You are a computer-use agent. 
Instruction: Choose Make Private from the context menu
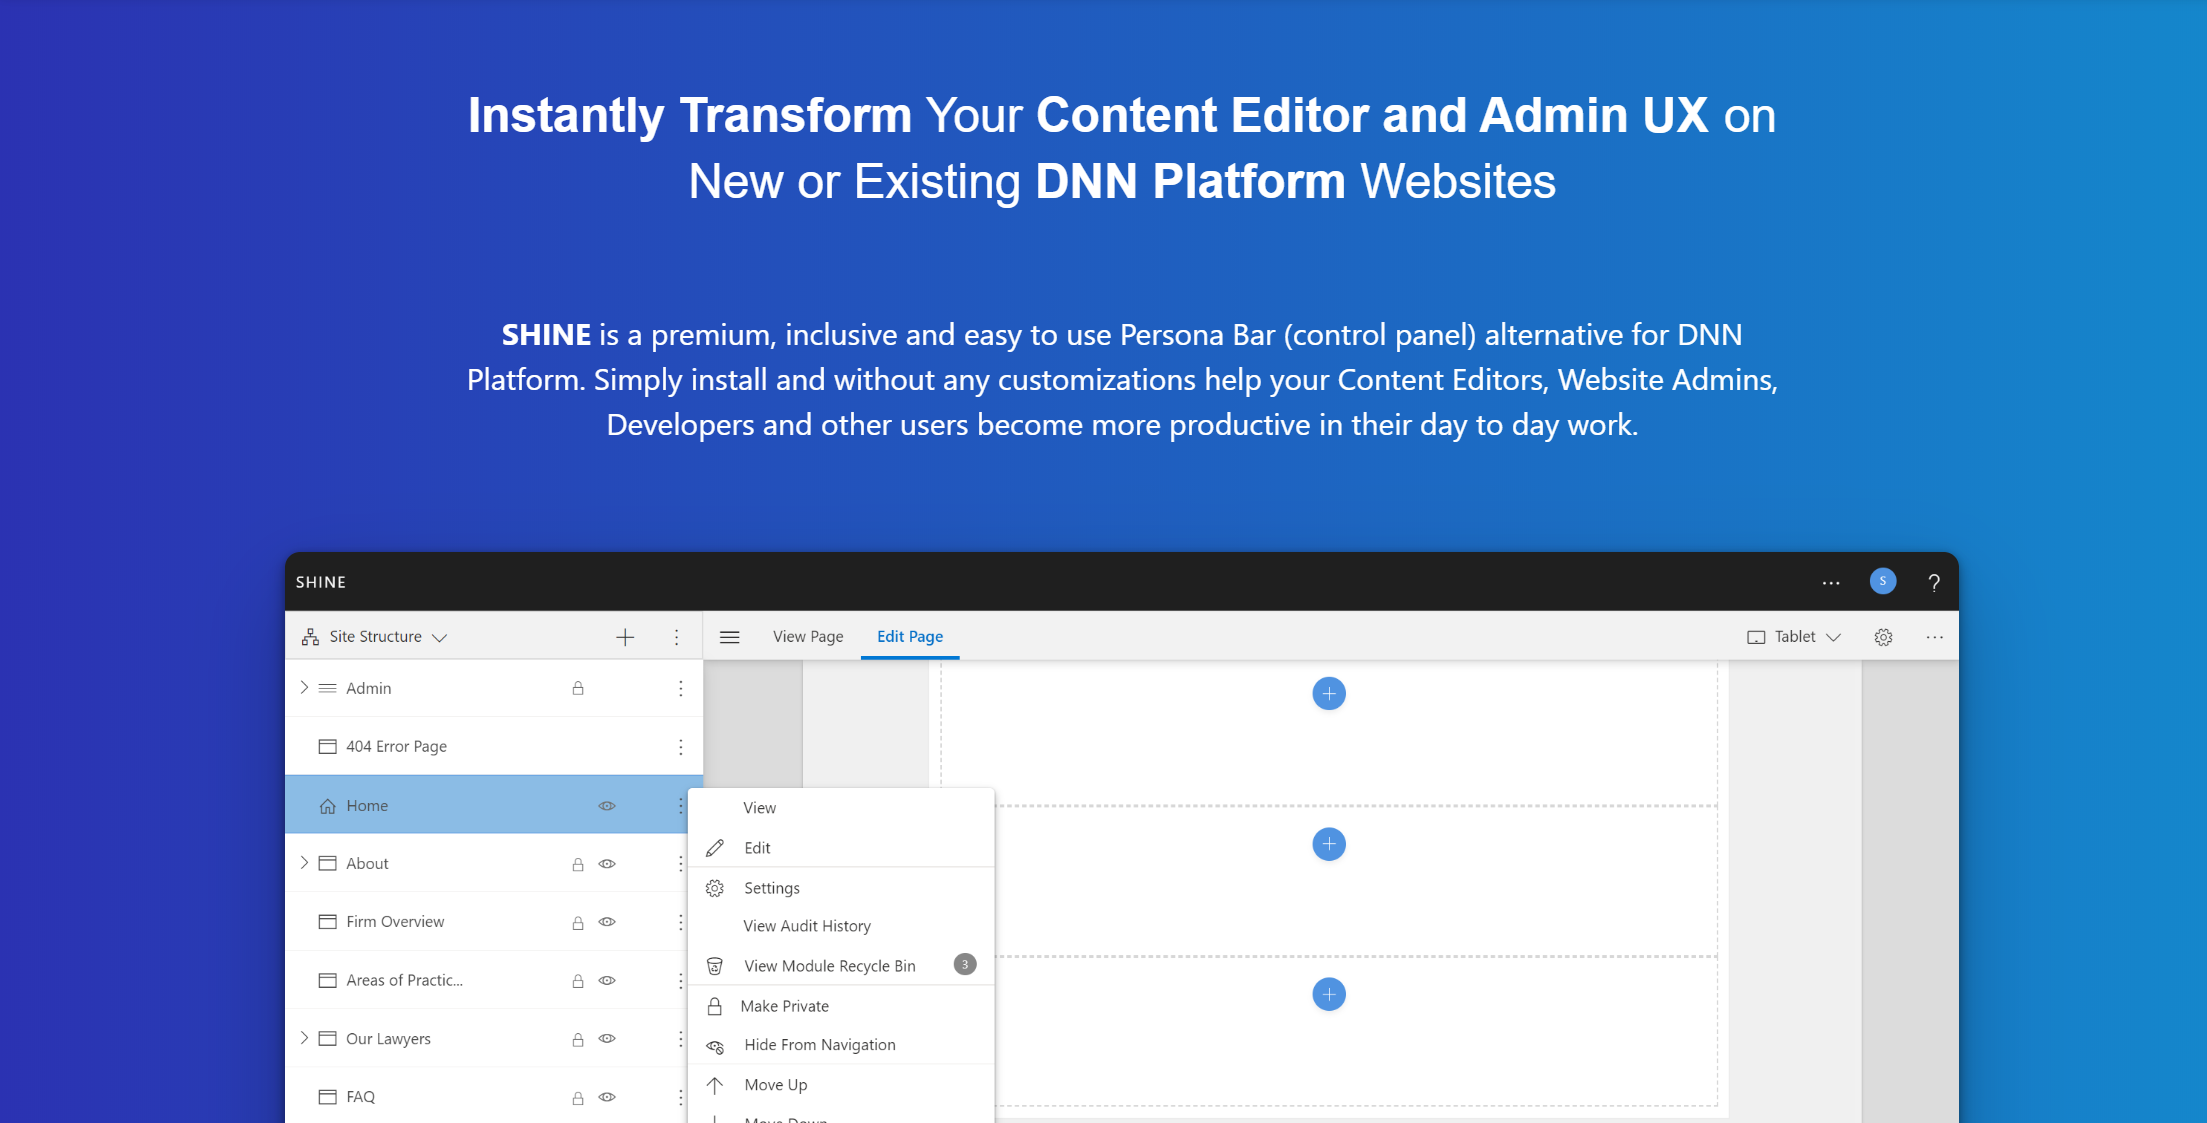(x=783, y=1006)
